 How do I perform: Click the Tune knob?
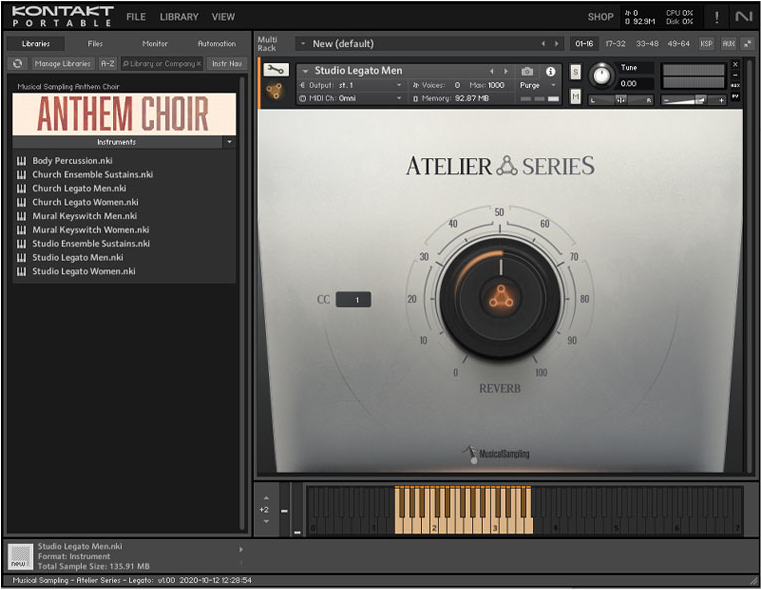(x=601, y=76)
